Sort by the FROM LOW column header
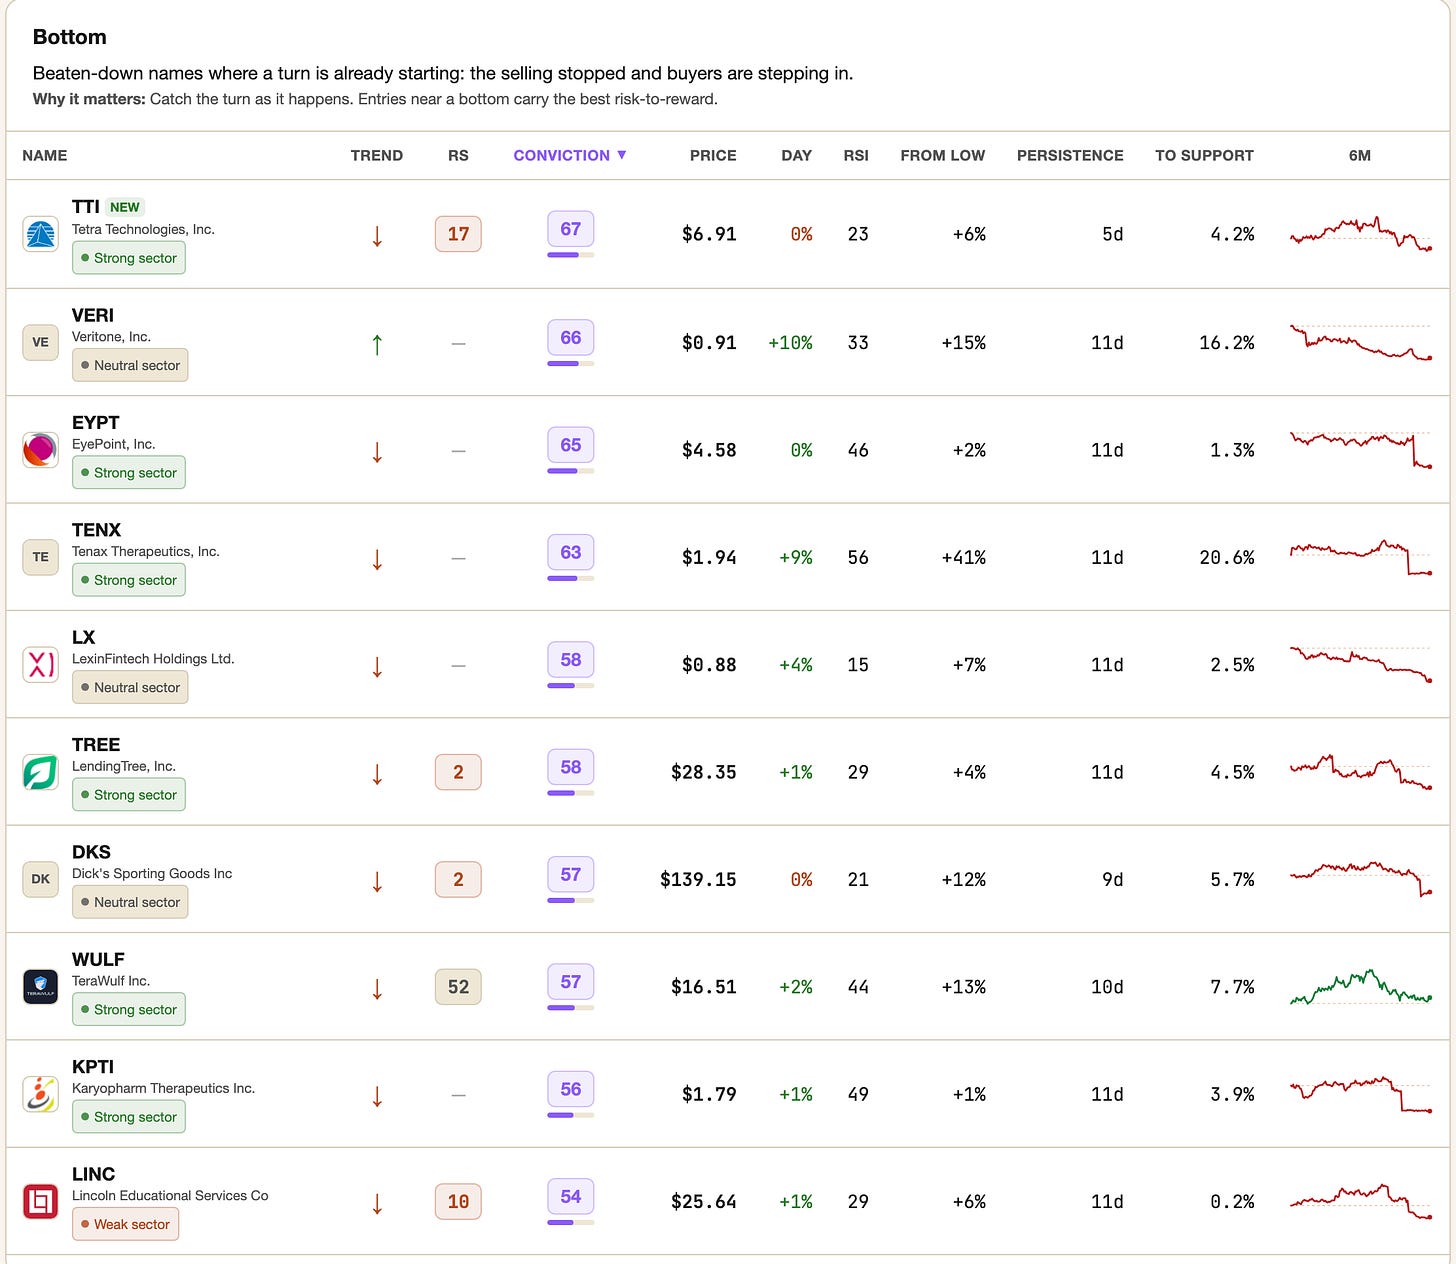 point(943,155)
